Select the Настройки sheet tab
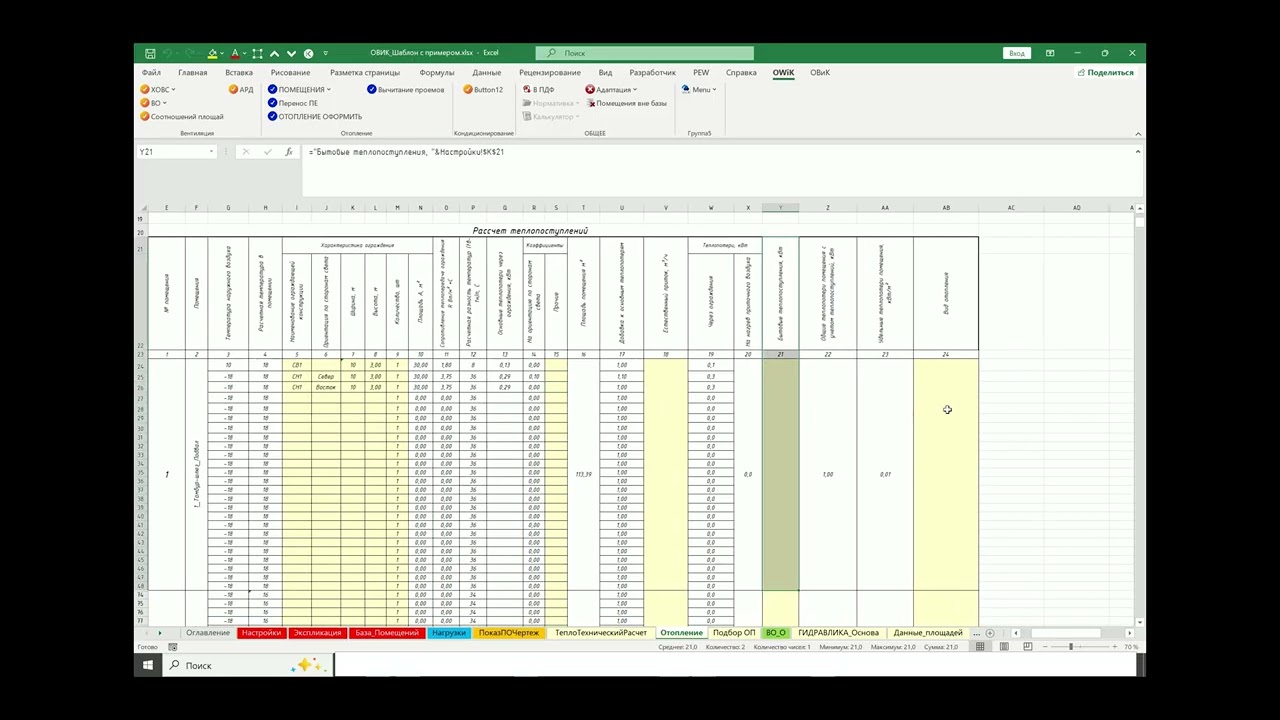Screen dimensions: 1280x720 (261, 633)
